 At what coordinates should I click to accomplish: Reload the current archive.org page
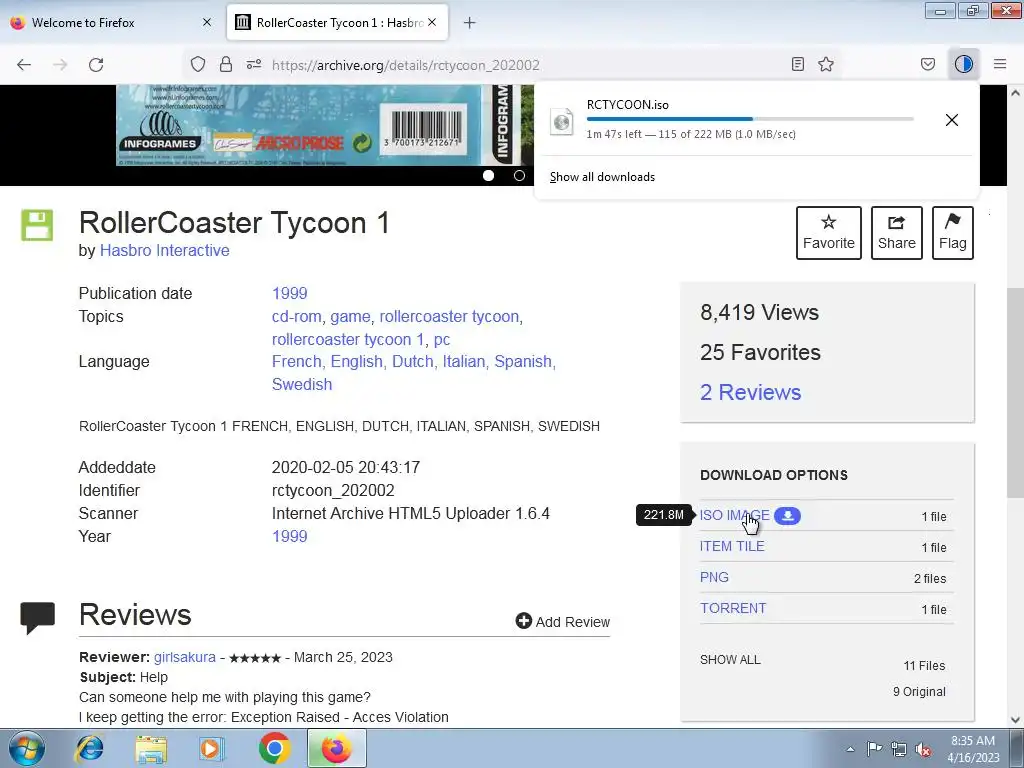pyautogui.click(x=96, y=65)
